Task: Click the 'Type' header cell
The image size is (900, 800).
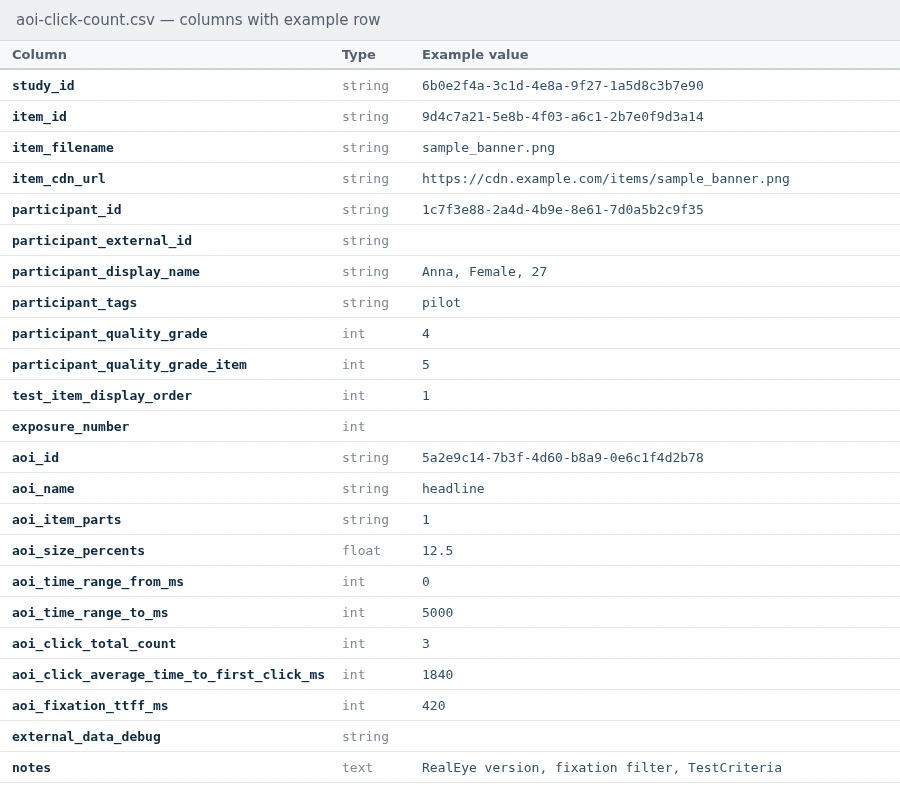Action: [358, 55]
